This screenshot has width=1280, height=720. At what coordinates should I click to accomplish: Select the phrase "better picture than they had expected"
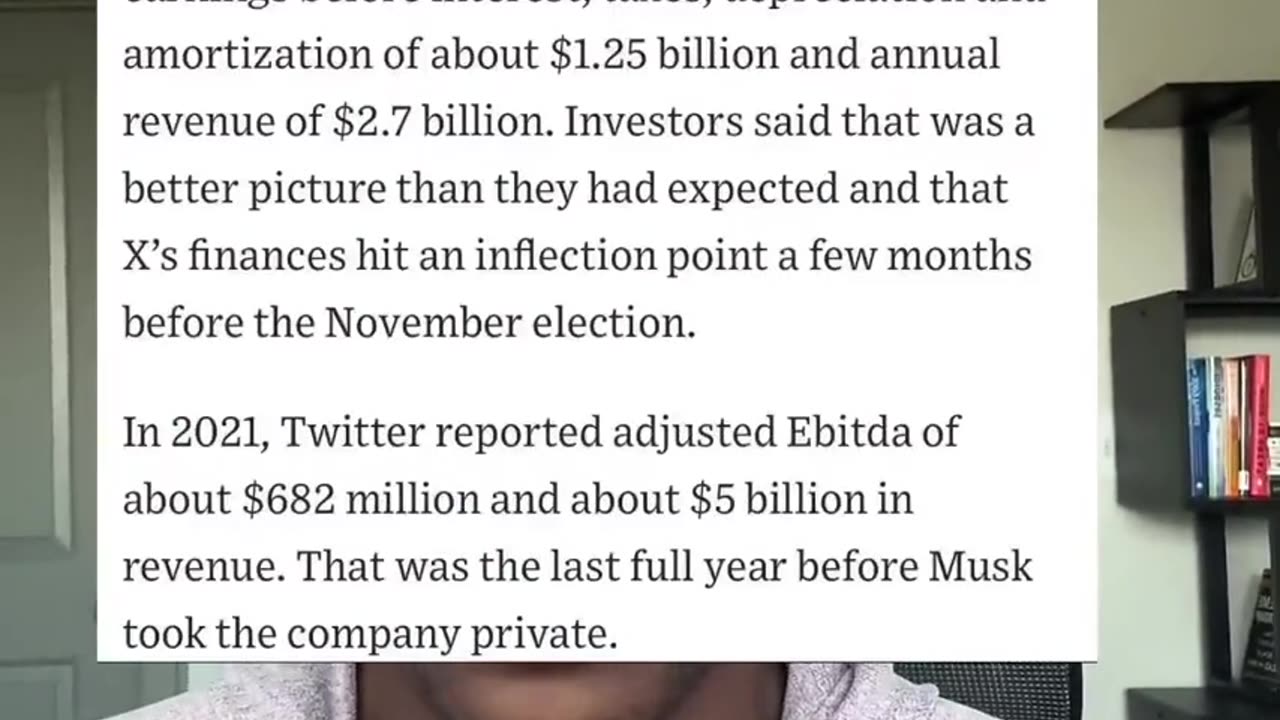click(482, 189)
